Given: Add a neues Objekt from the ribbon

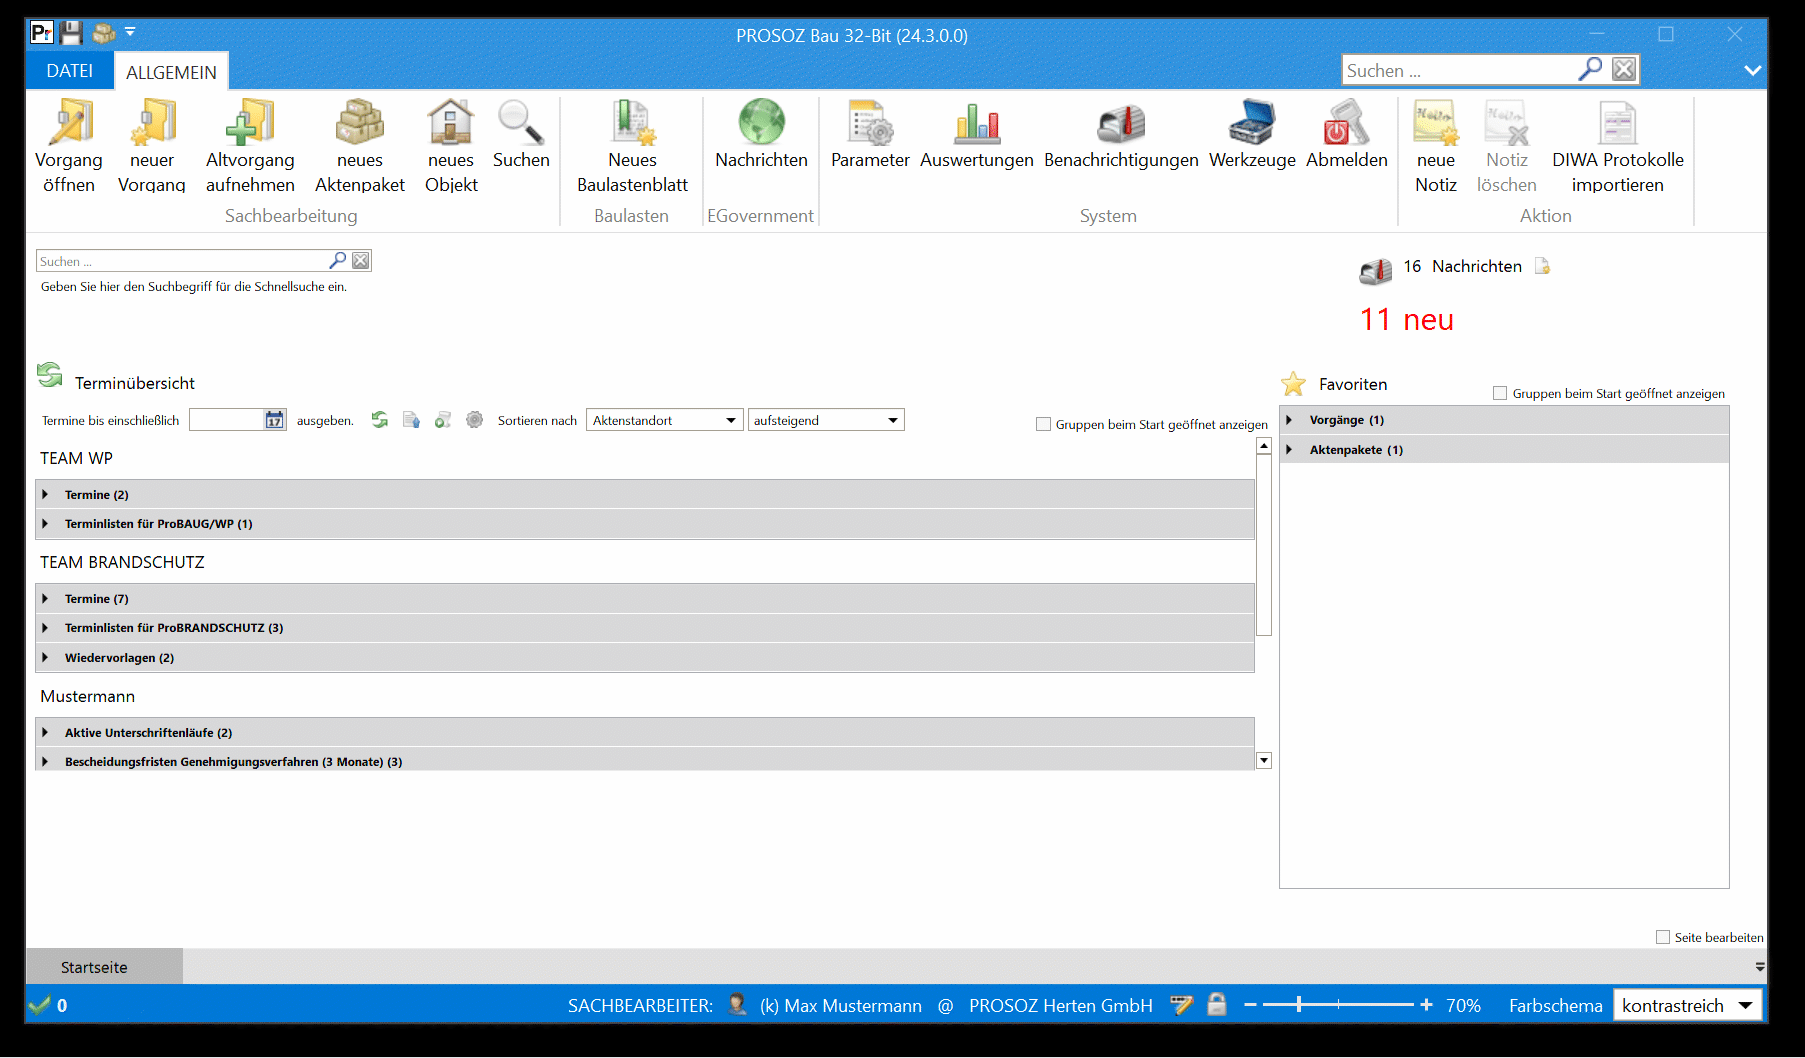Looking at the screenshot, I should pos(451,146).
